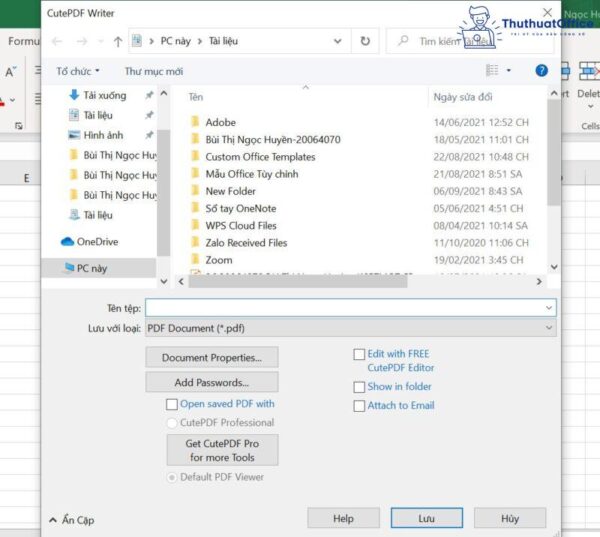600x537 pixels.
Task: Go back with the left arrow button
Action: [x=57, y=41]
